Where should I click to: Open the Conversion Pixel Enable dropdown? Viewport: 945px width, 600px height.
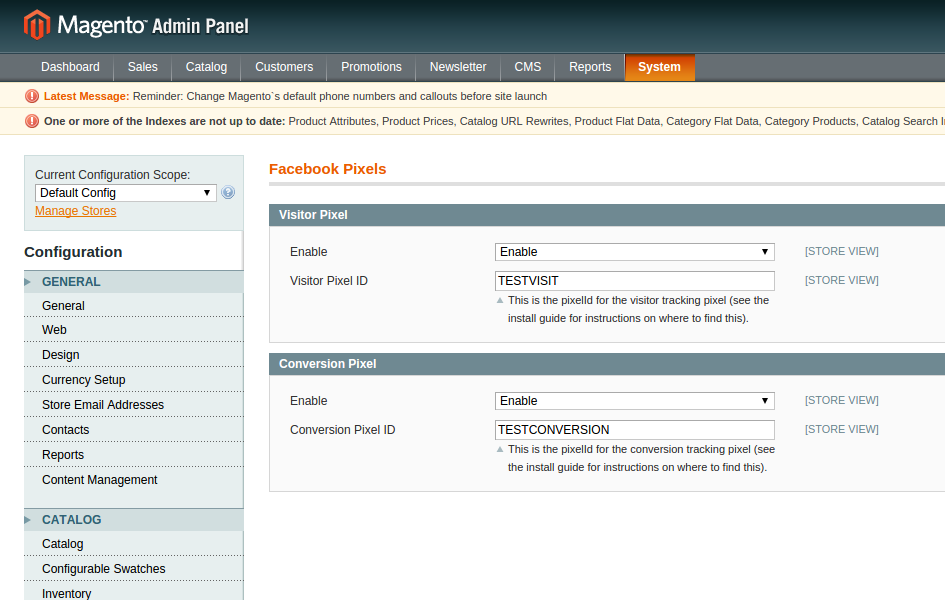[635, 401]
